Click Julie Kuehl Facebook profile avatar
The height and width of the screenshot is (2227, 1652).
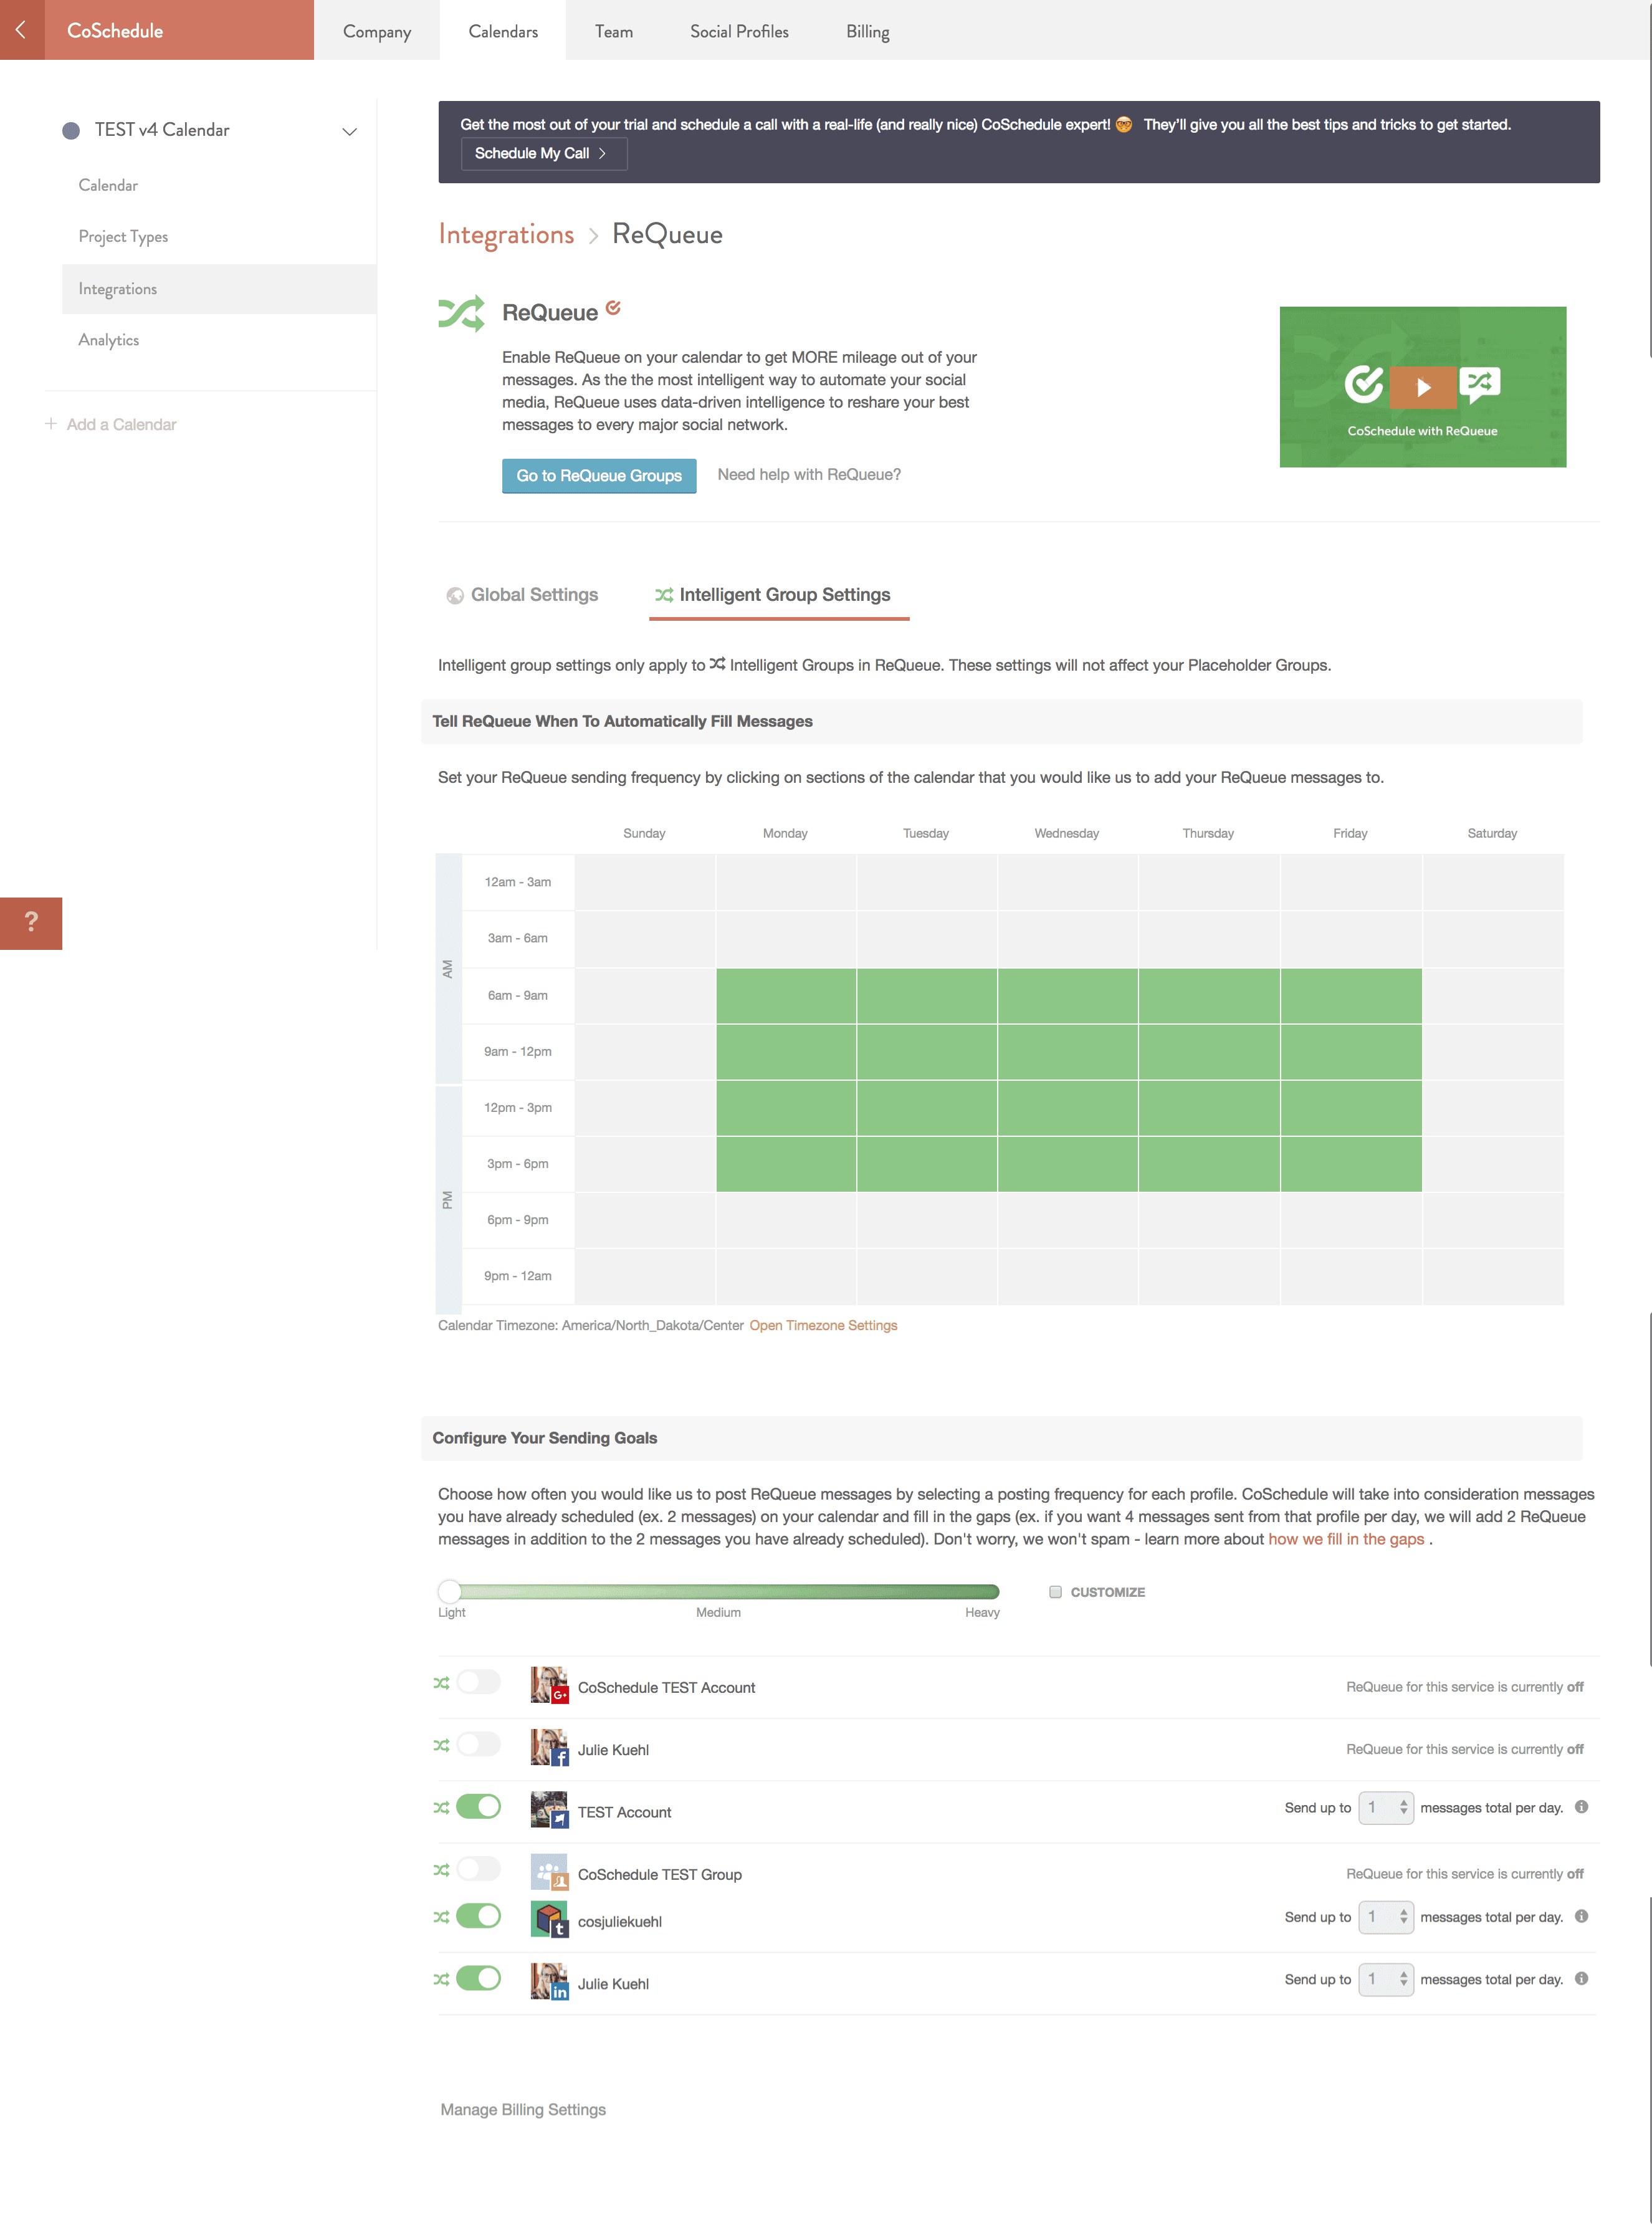[549, 1747]
